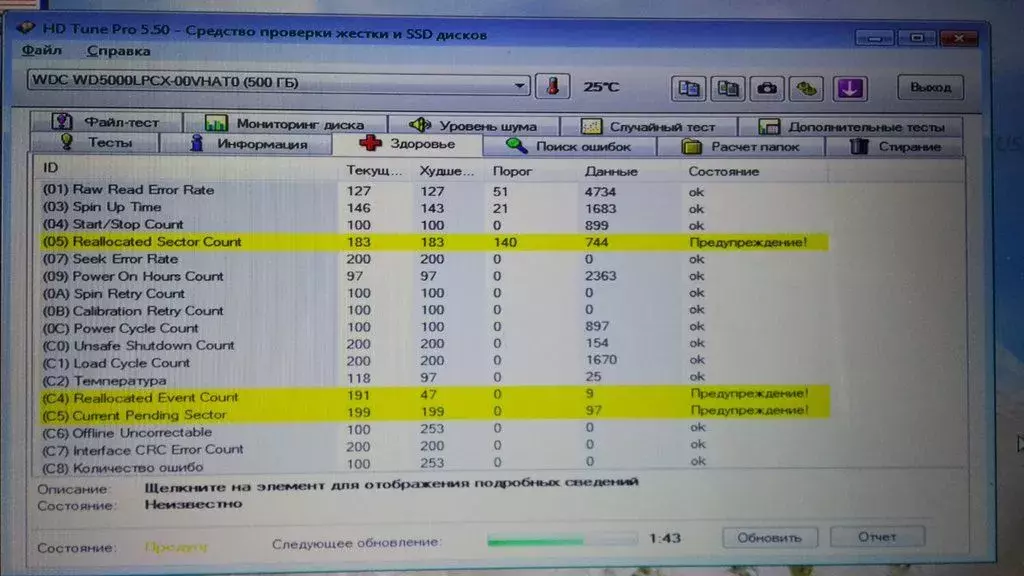
Task: Select the Spin Up Time row
Action: (x=434, y=208)
